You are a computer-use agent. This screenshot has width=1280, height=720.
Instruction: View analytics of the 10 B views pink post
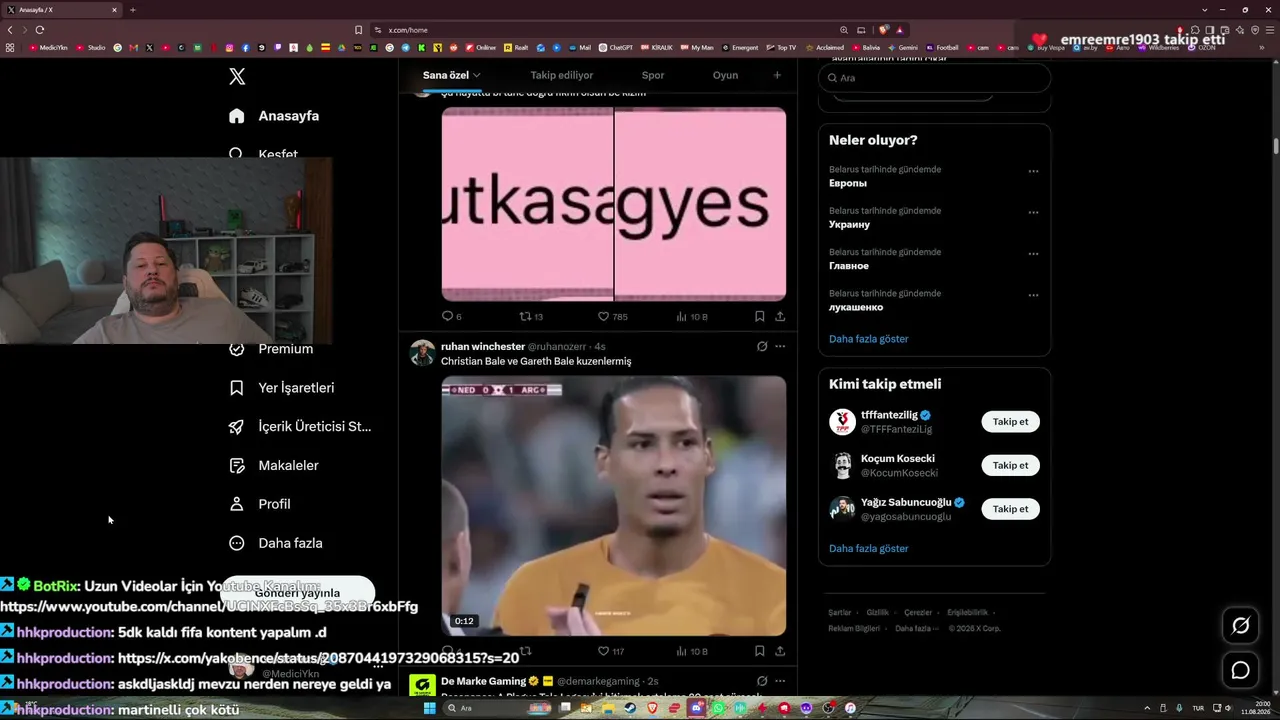[x=692, y=316]
